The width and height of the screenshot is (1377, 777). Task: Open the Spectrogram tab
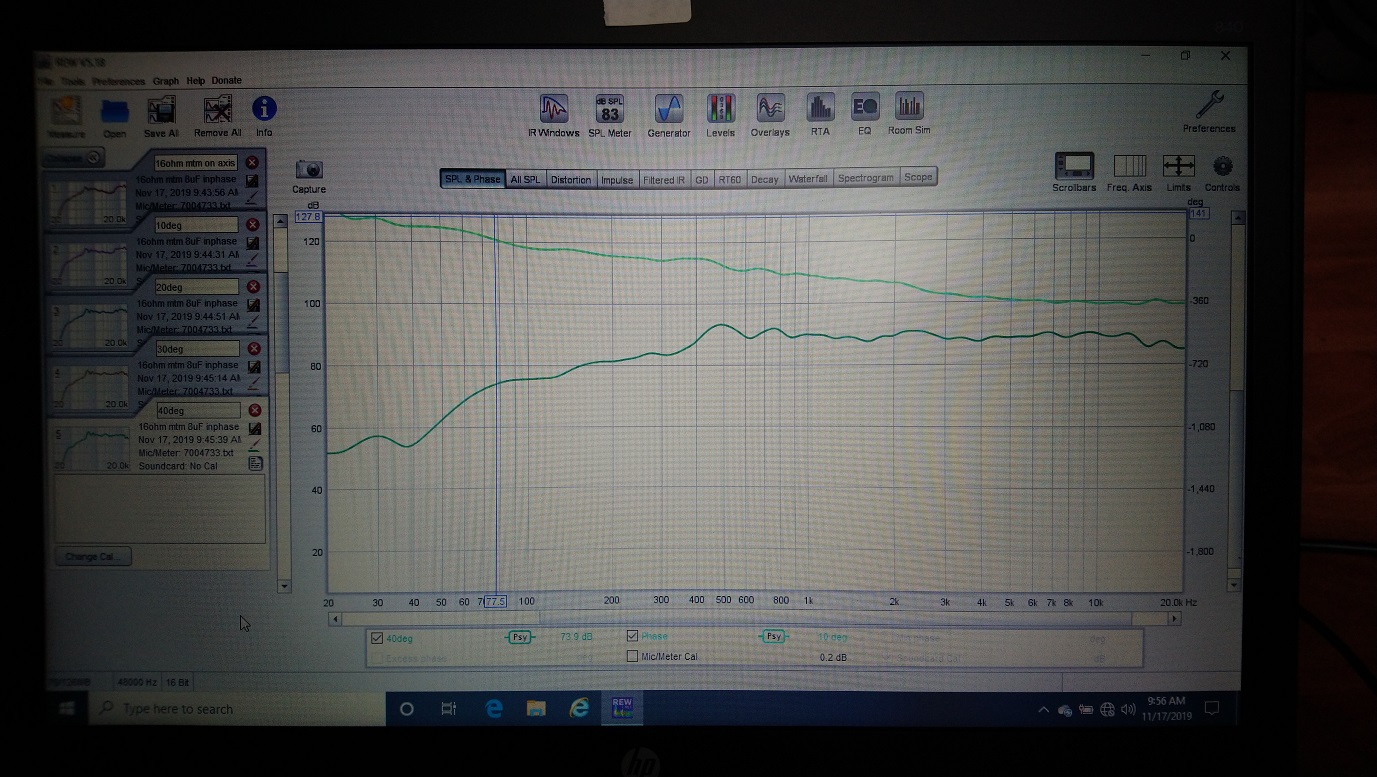[866, 178]
